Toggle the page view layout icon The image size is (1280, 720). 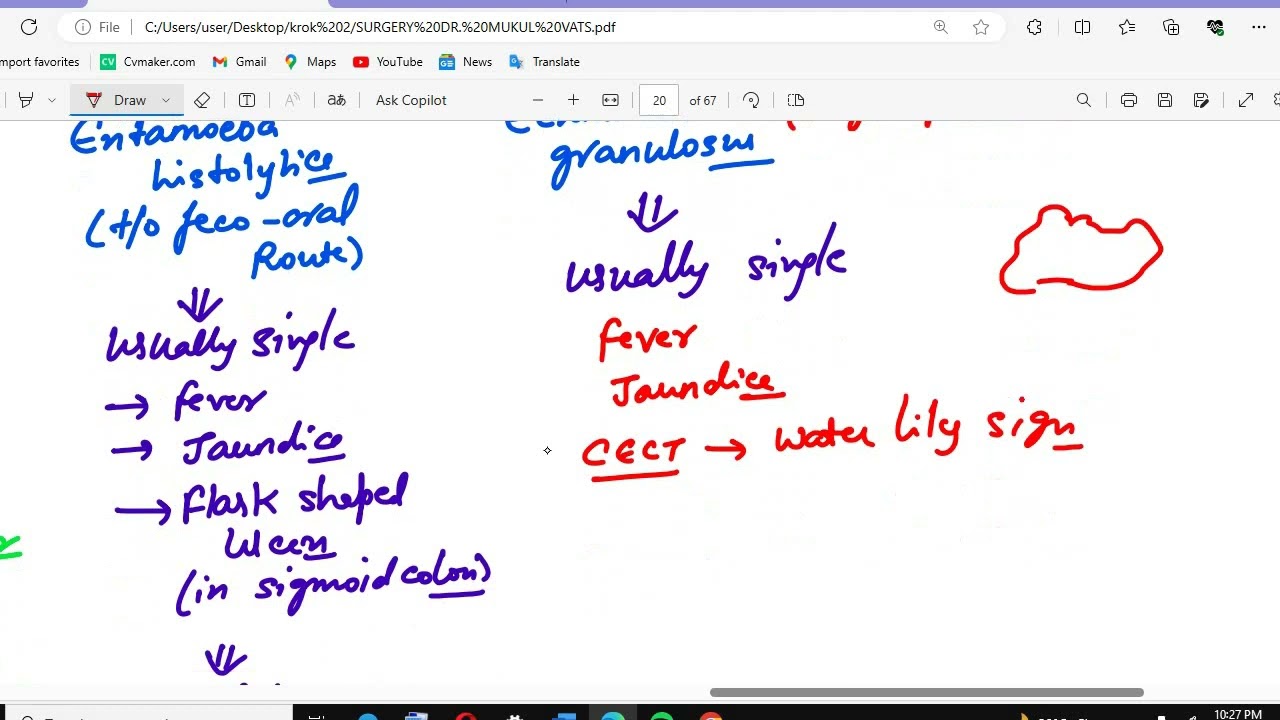point(796,100)
